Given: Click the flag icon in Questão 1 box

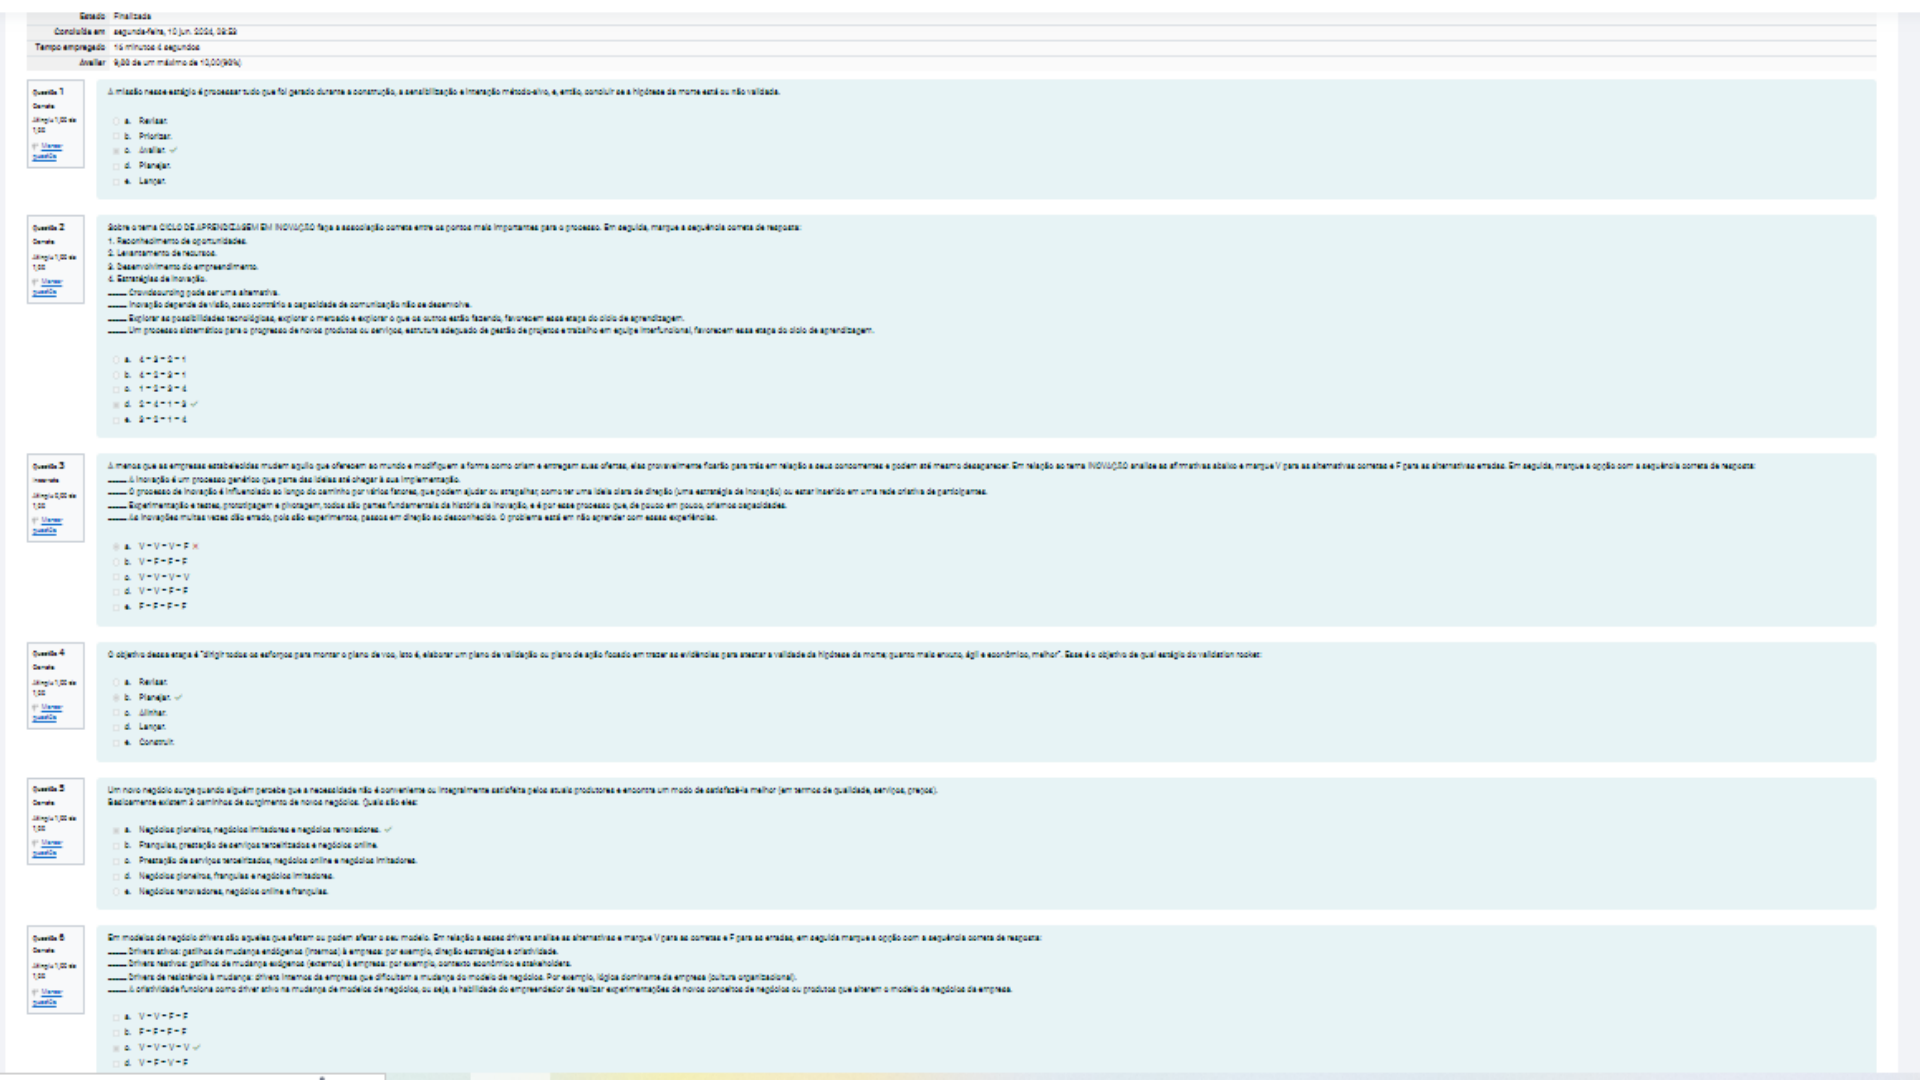Looking at the screenshot, I should tap(36, 146).
